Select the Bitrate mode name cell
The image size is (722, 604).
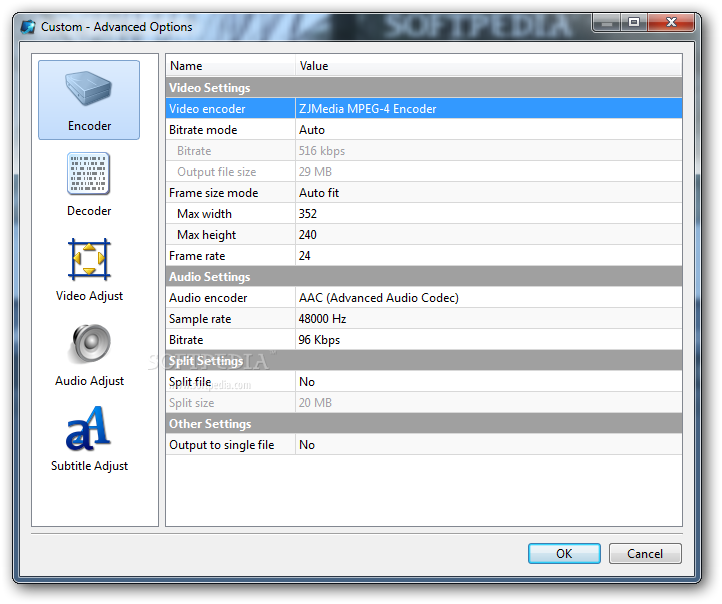[230, 130]
